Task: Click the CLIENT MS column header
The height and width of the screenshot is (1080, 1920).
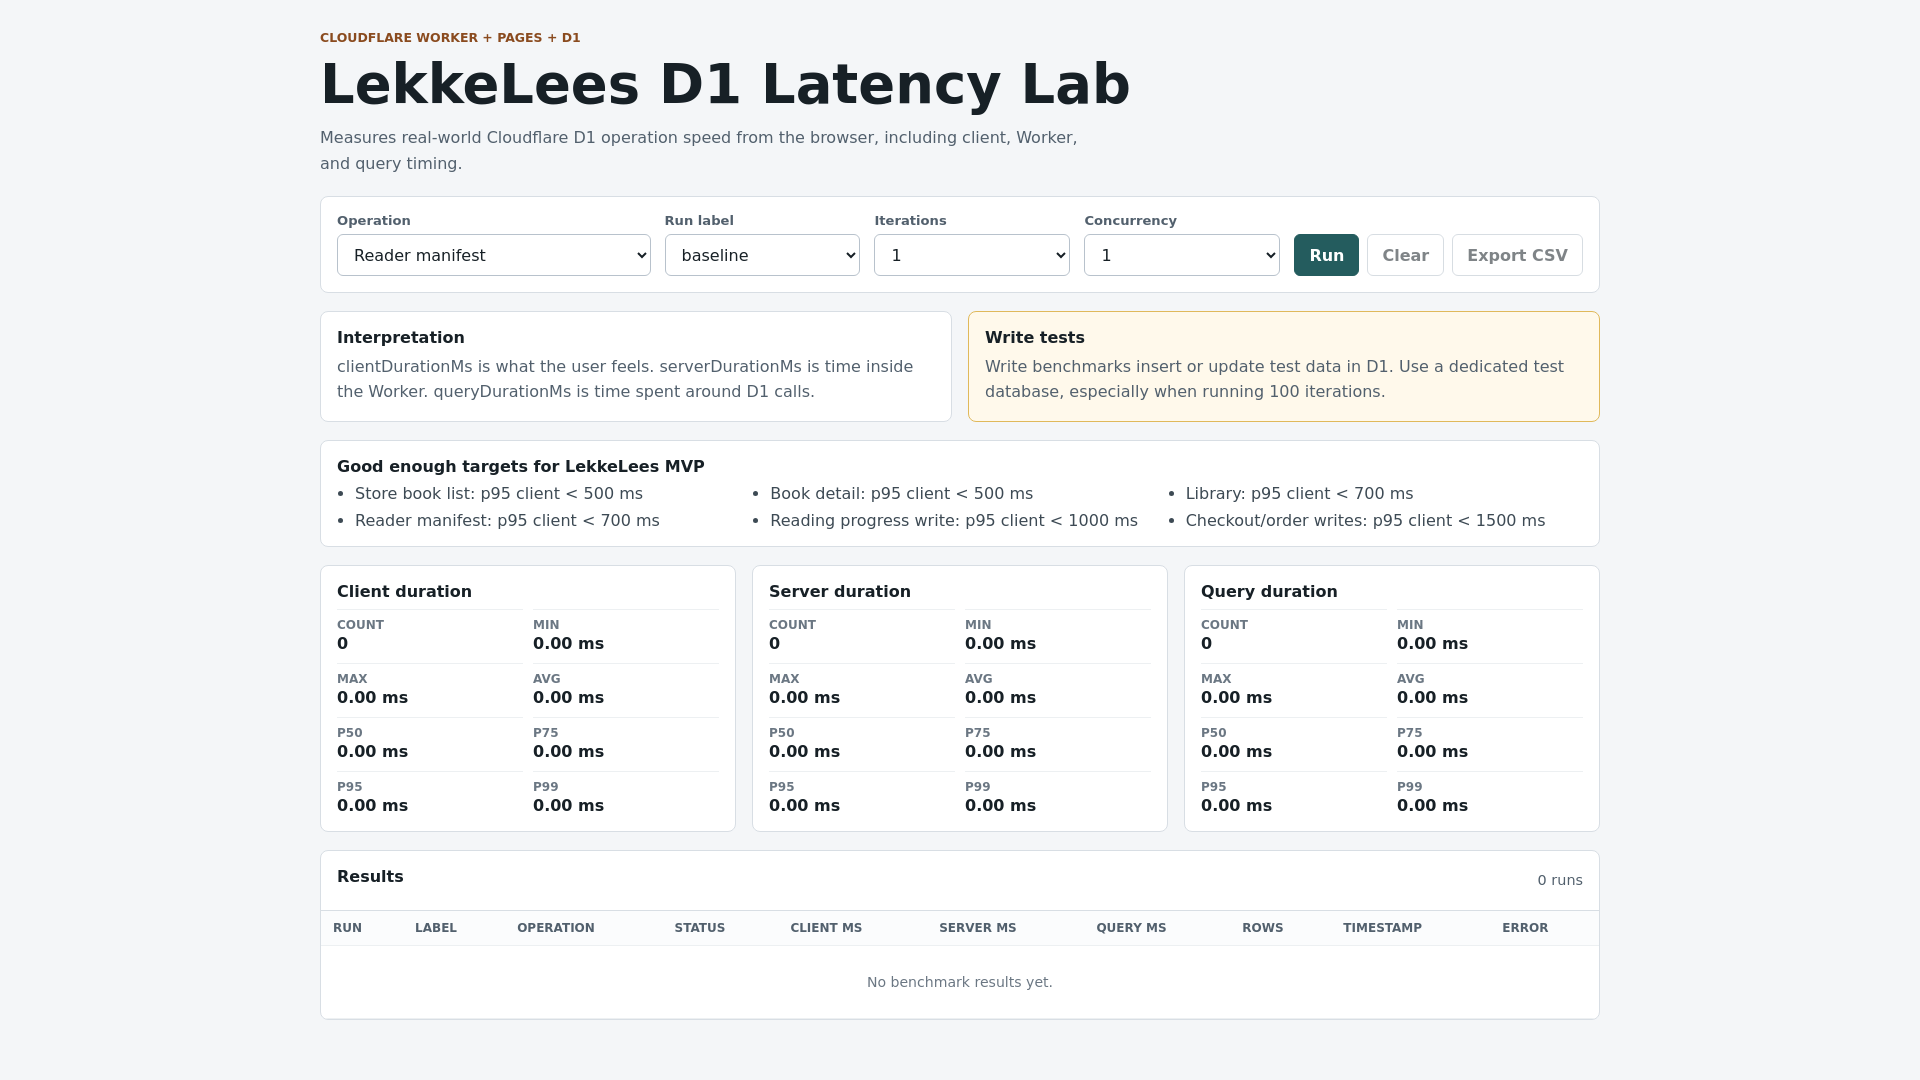Action: point(826,928)
